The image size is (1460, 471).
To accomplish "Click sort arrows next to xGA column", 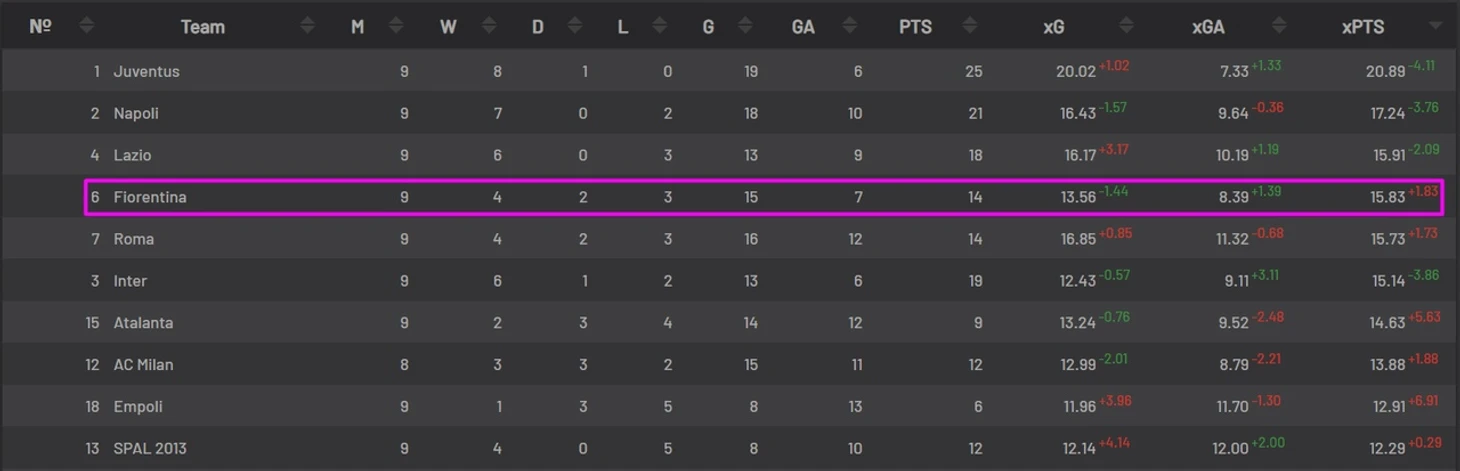I will [1279, 27].
